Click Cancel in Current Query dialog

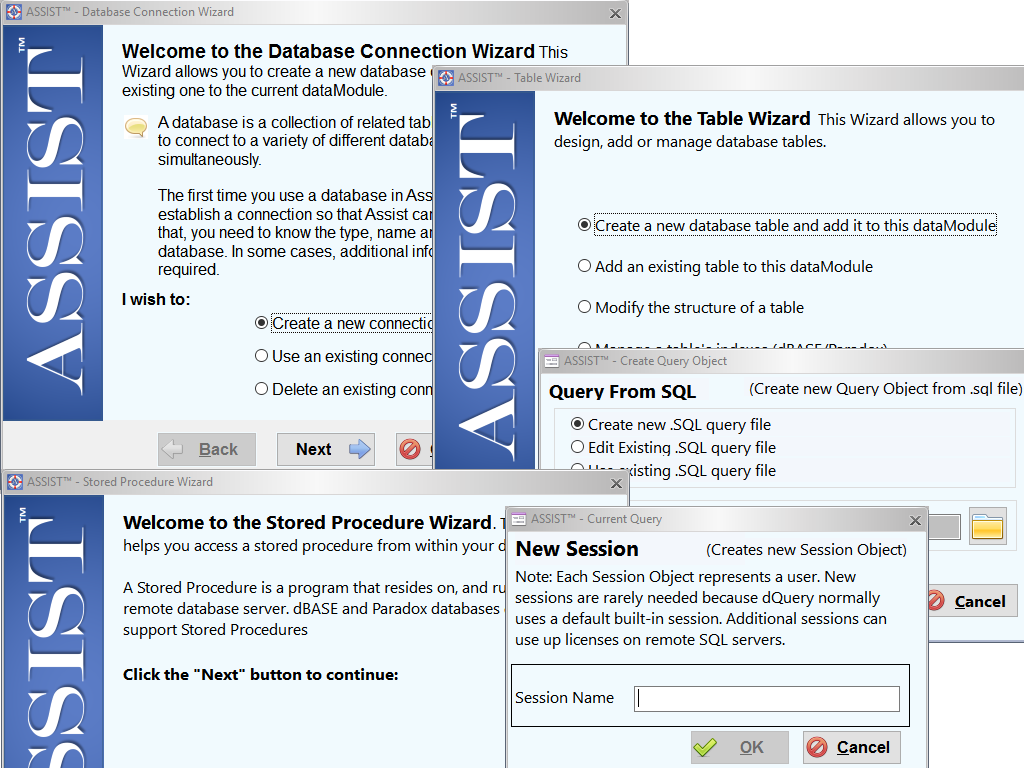coord(852,747)
